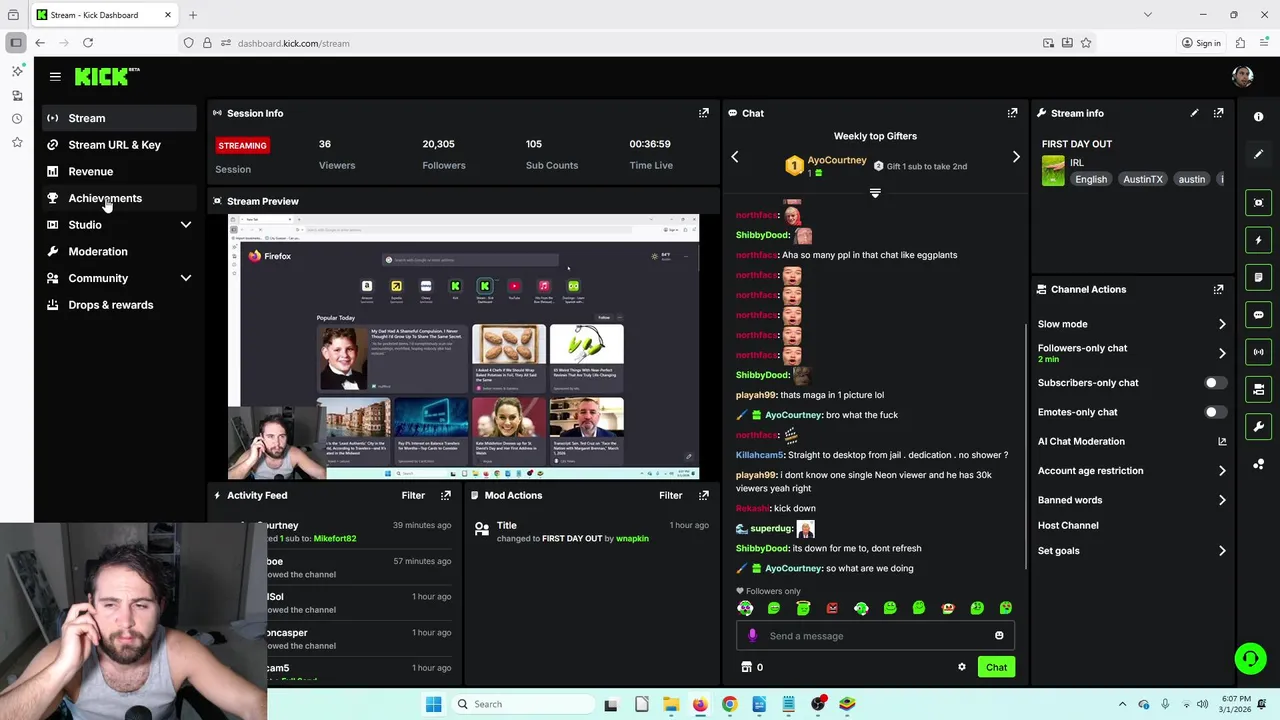Expand Slow mode options
This screenshot has height=720, width=1280.
click(1222, 324)
